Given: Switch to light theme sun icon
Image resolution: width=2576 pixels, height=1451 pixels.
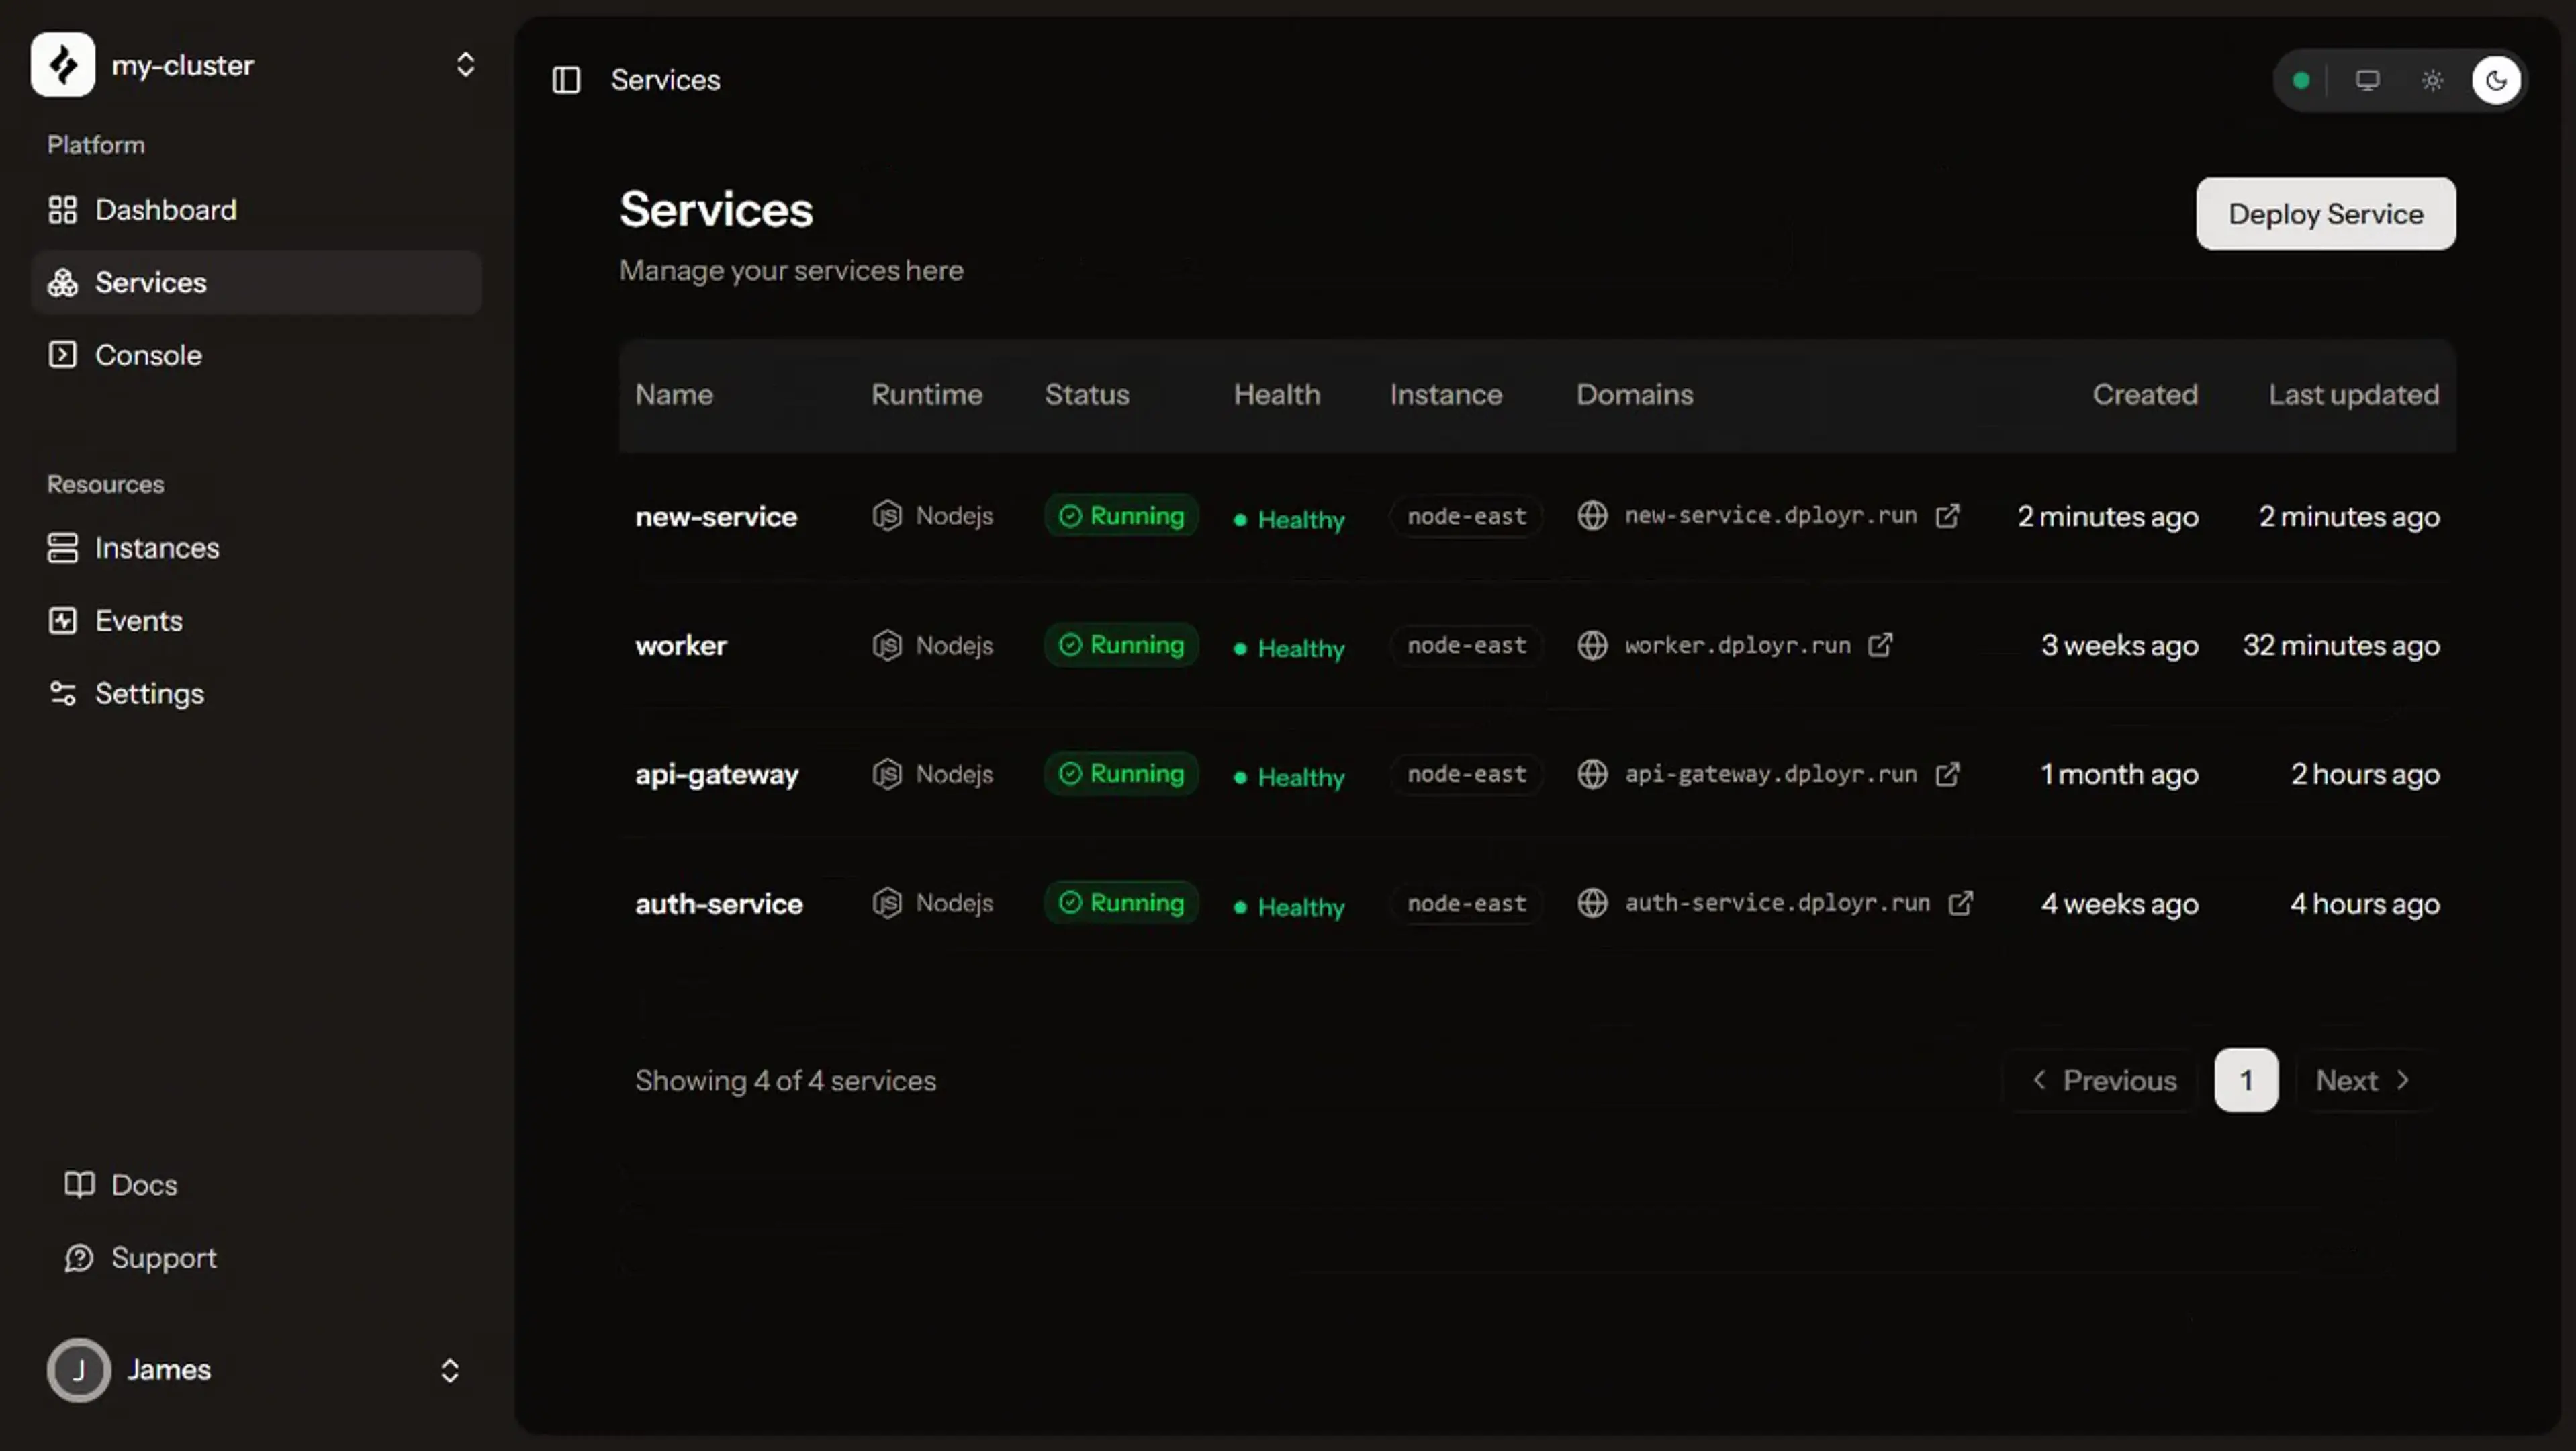Looking at the screenshot, I should coord(2432,80).
